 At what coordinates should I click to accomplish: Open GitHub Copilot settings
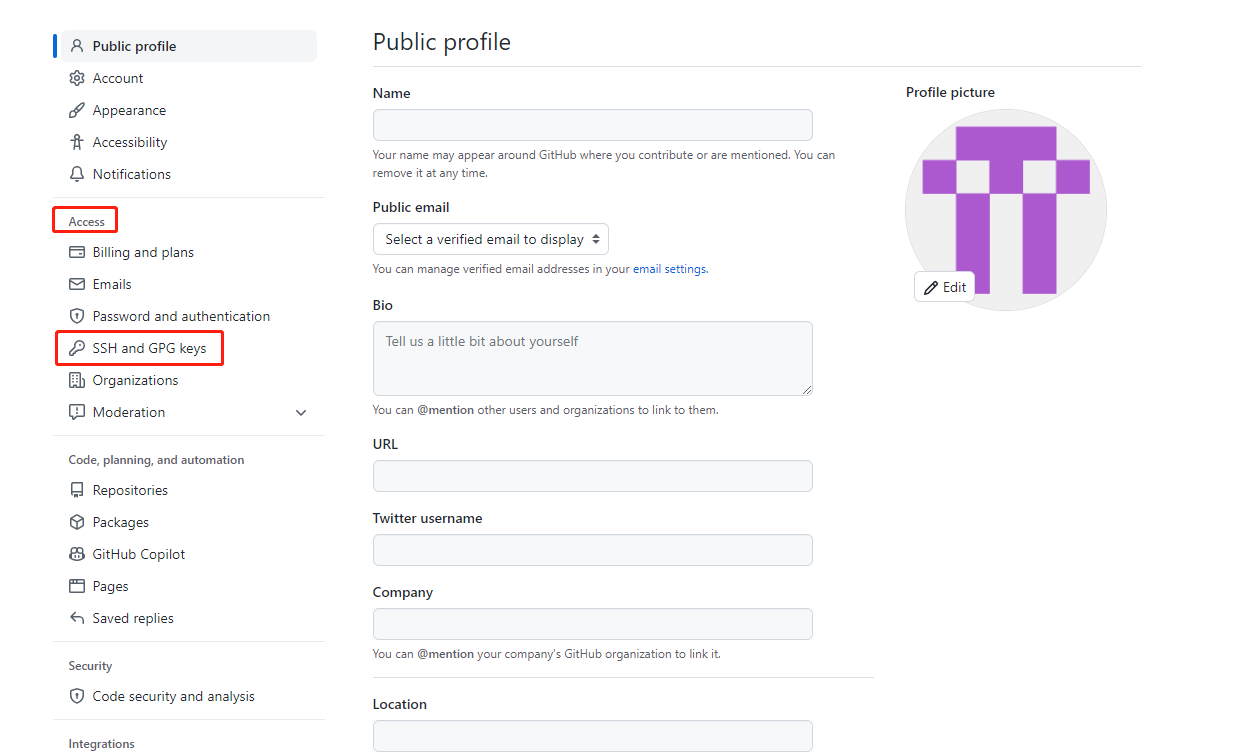pos(139,554)
